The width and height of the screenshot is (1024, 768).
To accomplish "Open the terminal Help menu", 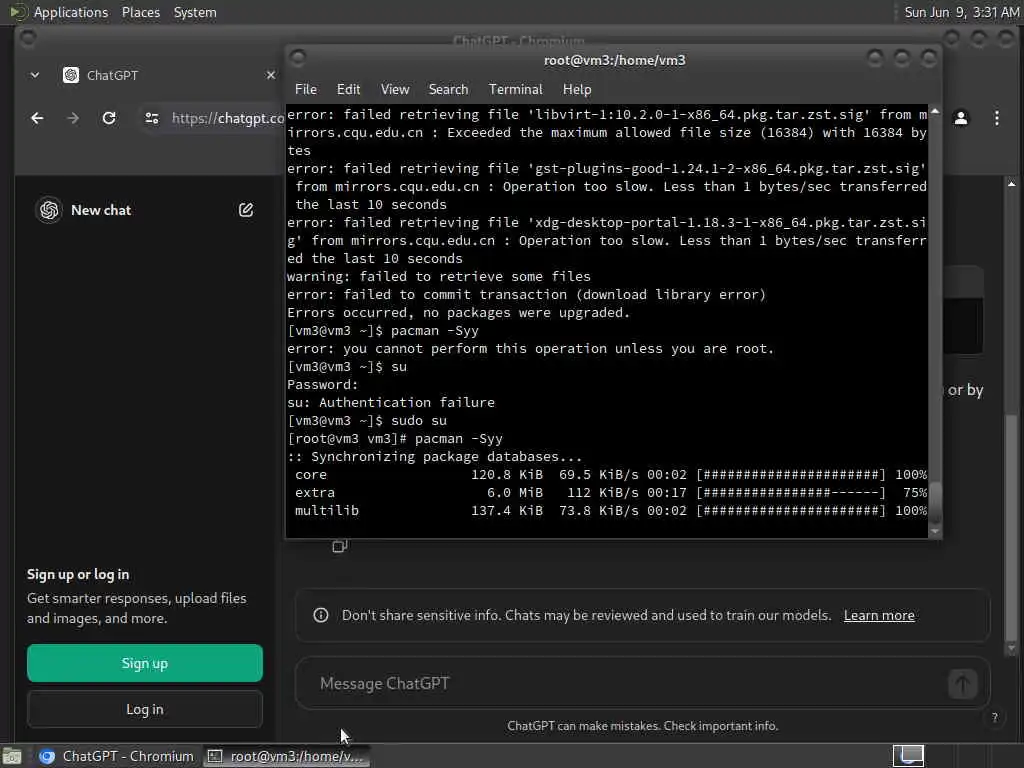I will click(x=577, y=89).
